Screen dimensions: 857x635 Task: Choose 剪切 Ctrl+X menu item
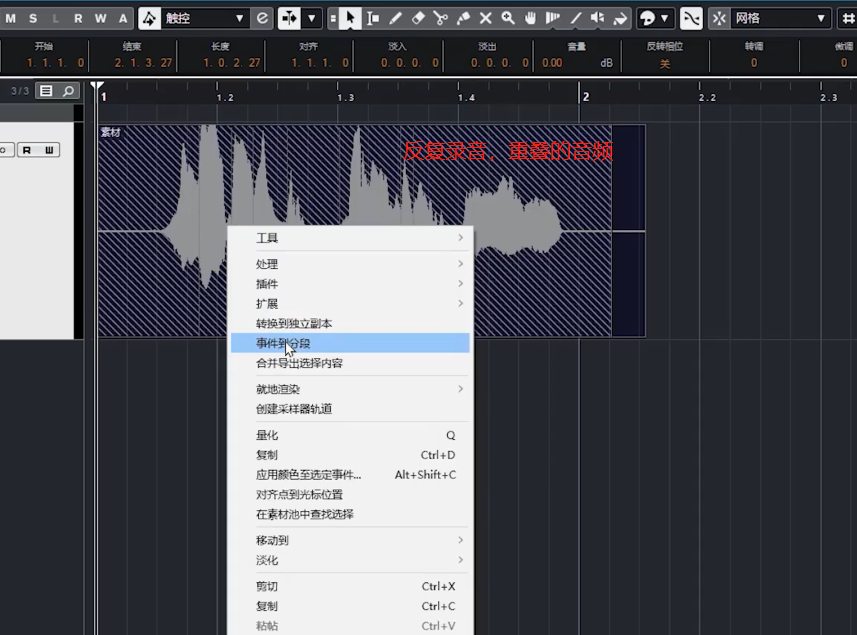(x=350, y=586)
